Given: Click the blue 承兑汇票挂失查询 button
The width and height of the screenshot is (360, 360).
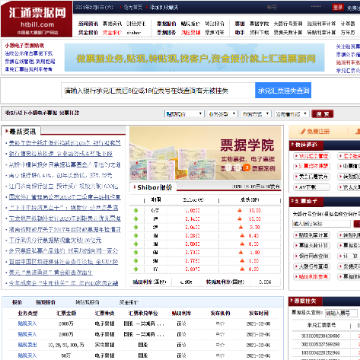Looking at the screenshot, I should pyautogui.click(x=283, y=91).
